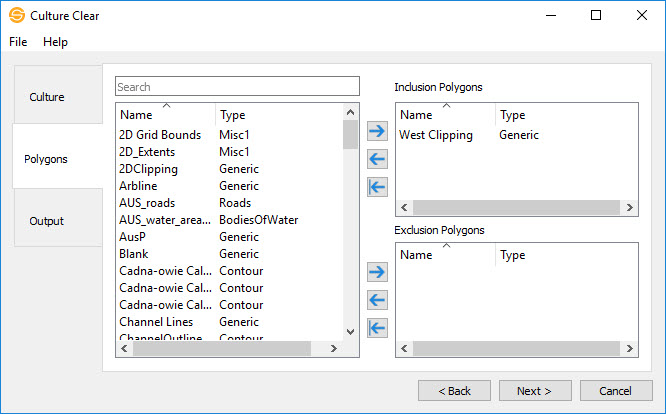Screen dimensions: 666x414
Task: Select AUS_roads in the polygon list
Action: pos(146,203)
